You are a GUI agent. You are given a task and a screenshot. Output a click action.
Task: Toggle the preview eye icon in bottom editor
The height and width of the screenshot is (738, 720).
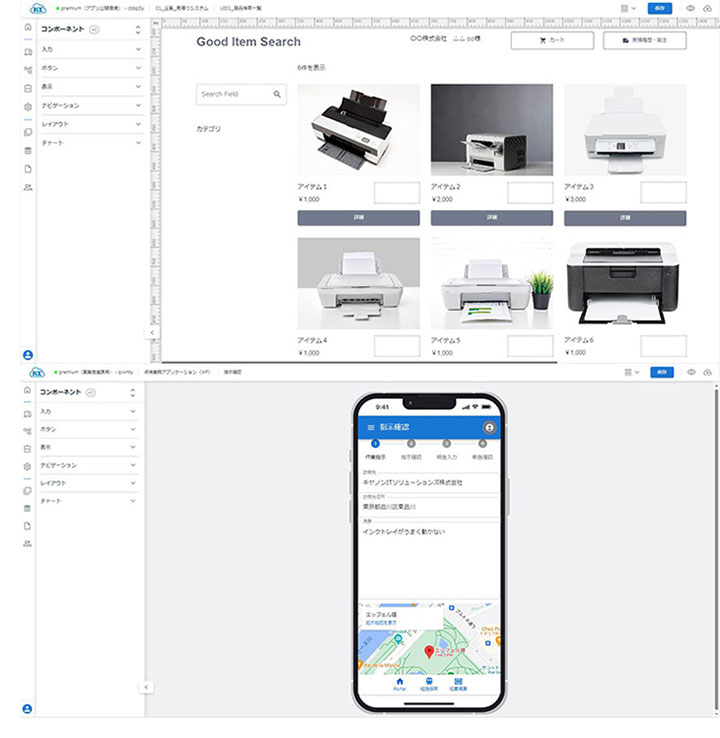tap(690, 372)
